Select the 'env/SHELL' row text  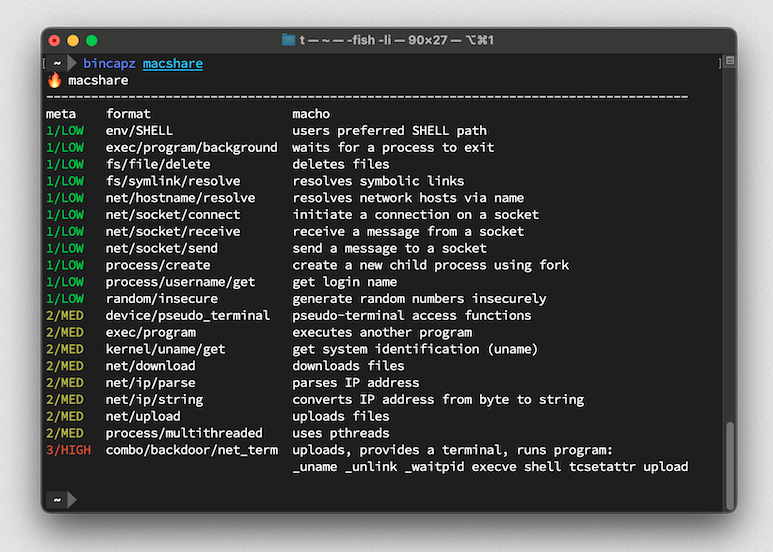tap(139, 131)
